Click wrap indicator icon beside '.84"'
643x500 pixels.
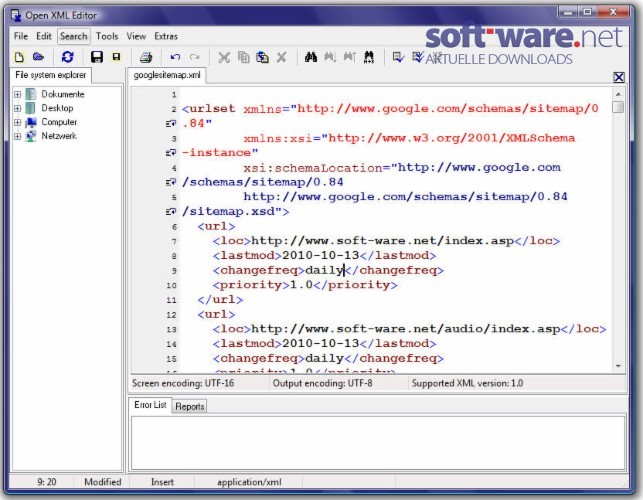pos(171,123)
